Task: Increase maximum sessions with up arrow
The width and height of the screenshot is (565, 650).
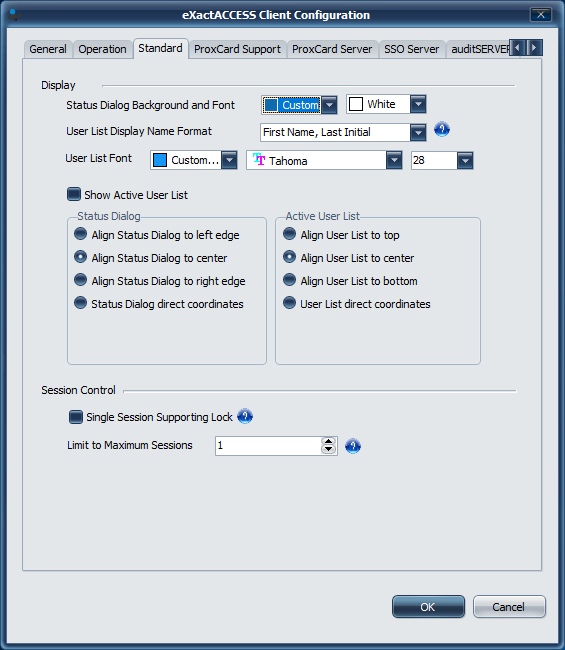Action: click(x=329, y=441)
